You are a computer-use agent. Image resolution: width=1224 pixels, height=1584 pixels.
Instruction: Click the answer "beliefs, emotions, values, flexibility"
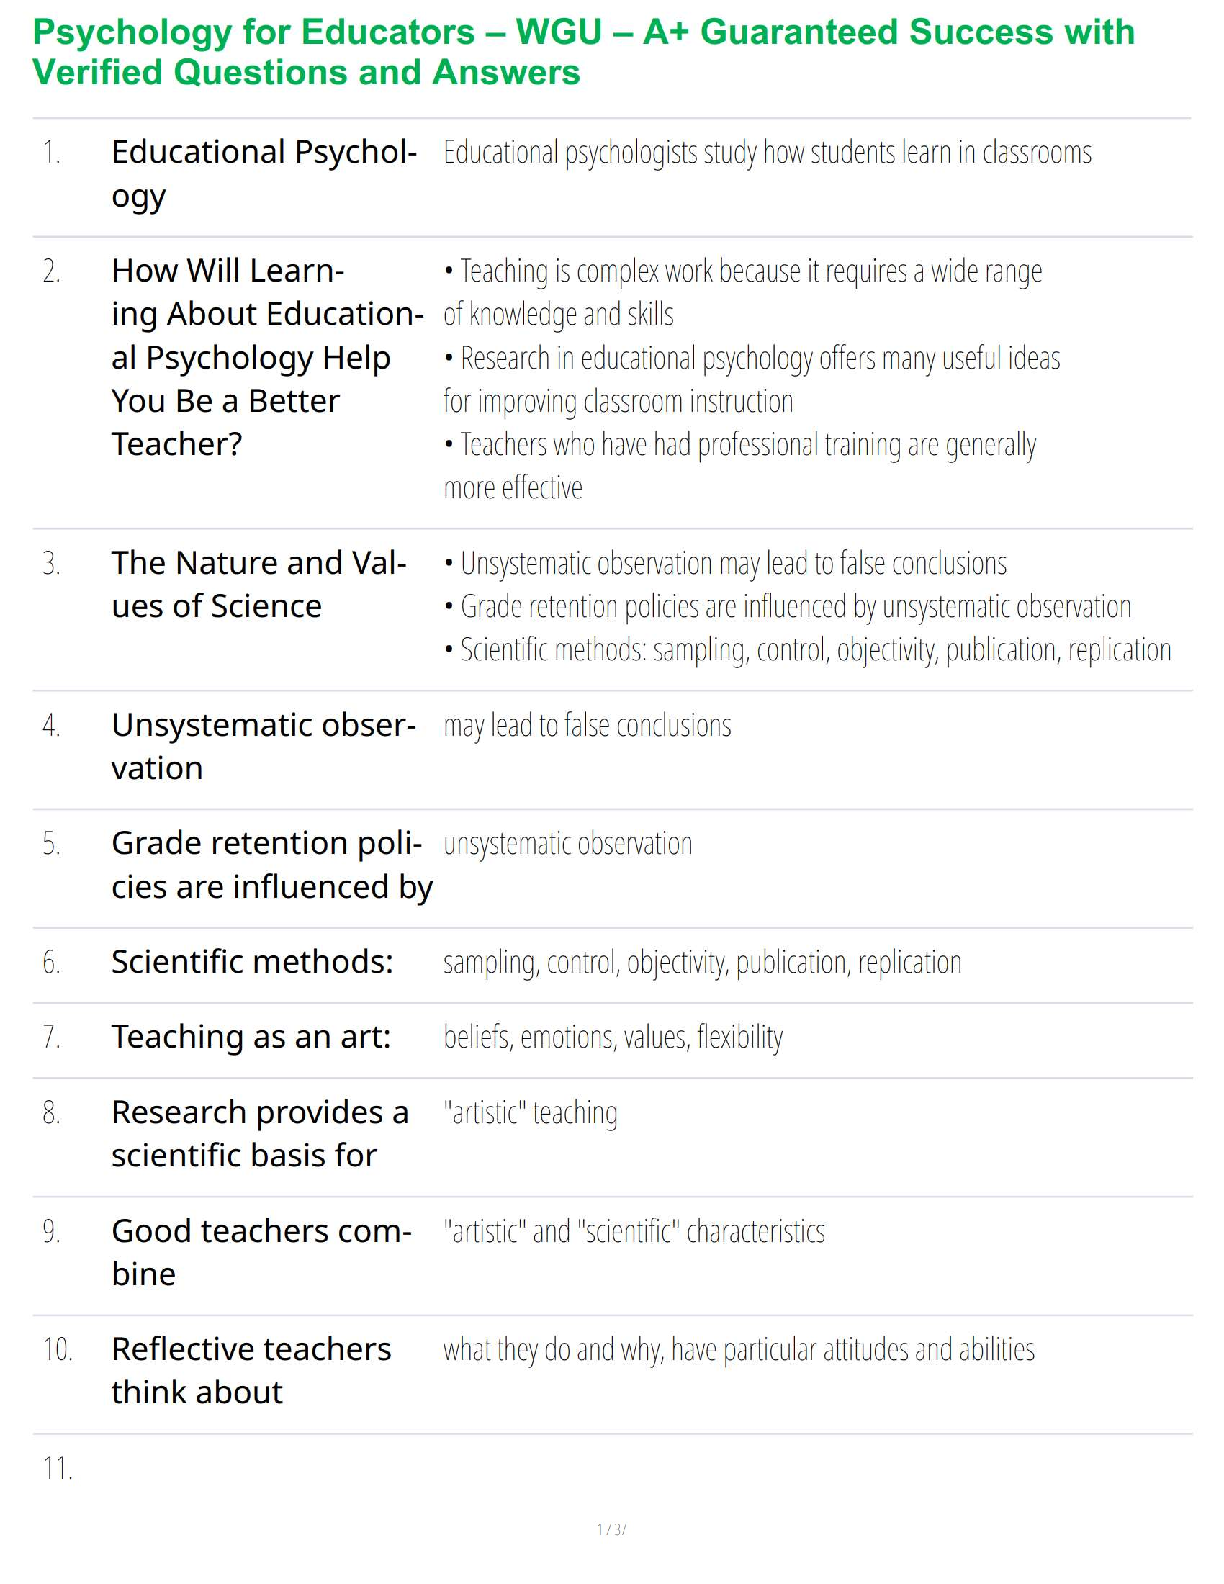pos(613,1038)
